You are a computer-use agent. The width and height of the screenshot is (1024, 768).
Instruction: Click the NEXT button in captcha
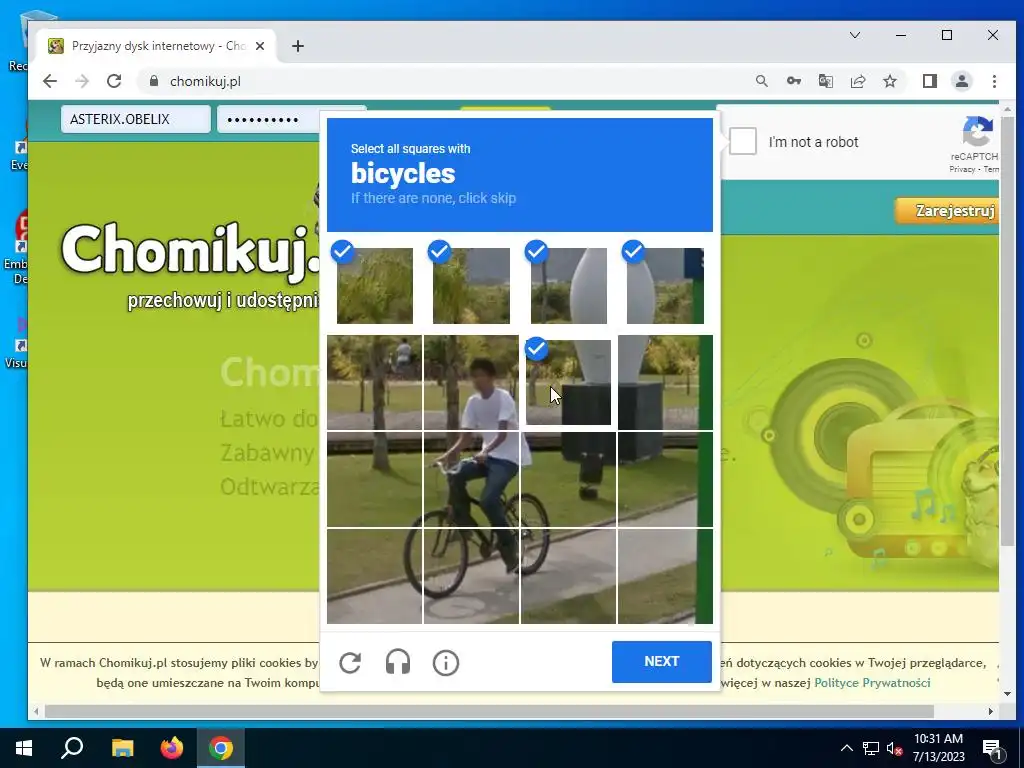pos(662,662)
